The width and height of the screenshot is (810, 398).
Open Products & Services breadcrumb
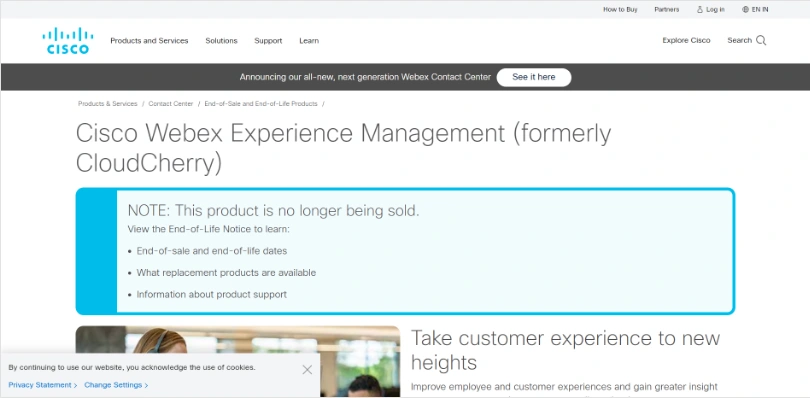tap(107, 104)
